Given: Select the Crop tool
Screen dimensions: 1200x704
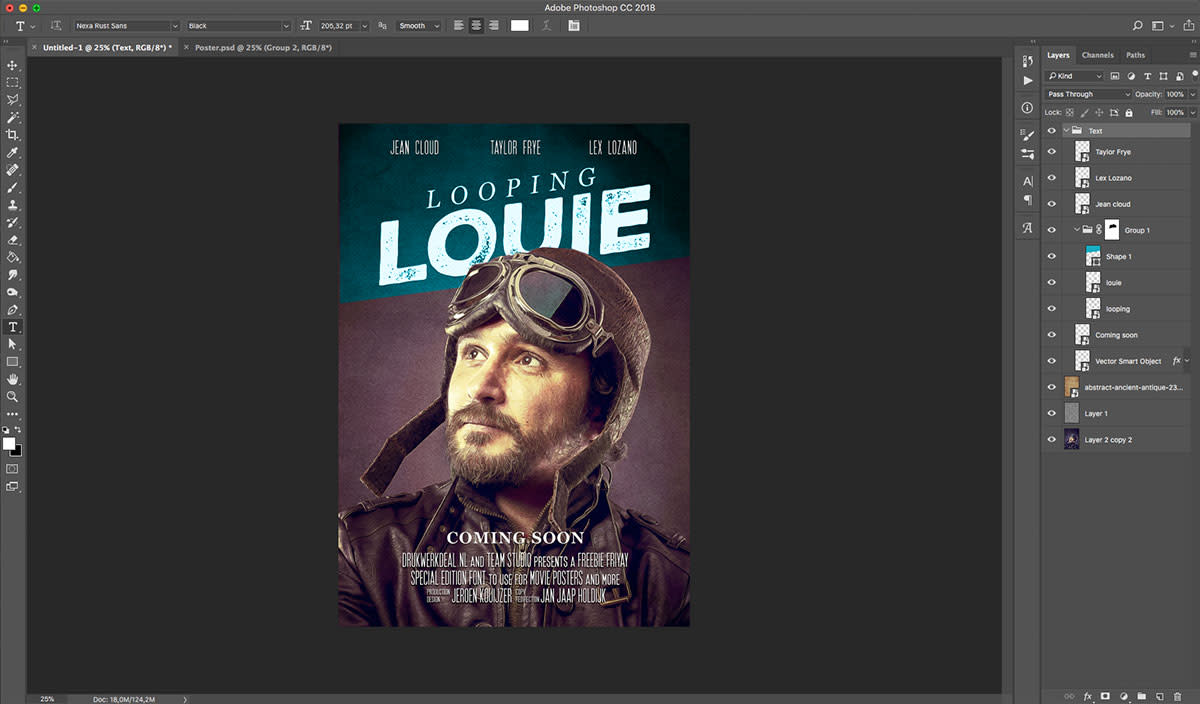Looking at the screenshot, I should (13, 134).
